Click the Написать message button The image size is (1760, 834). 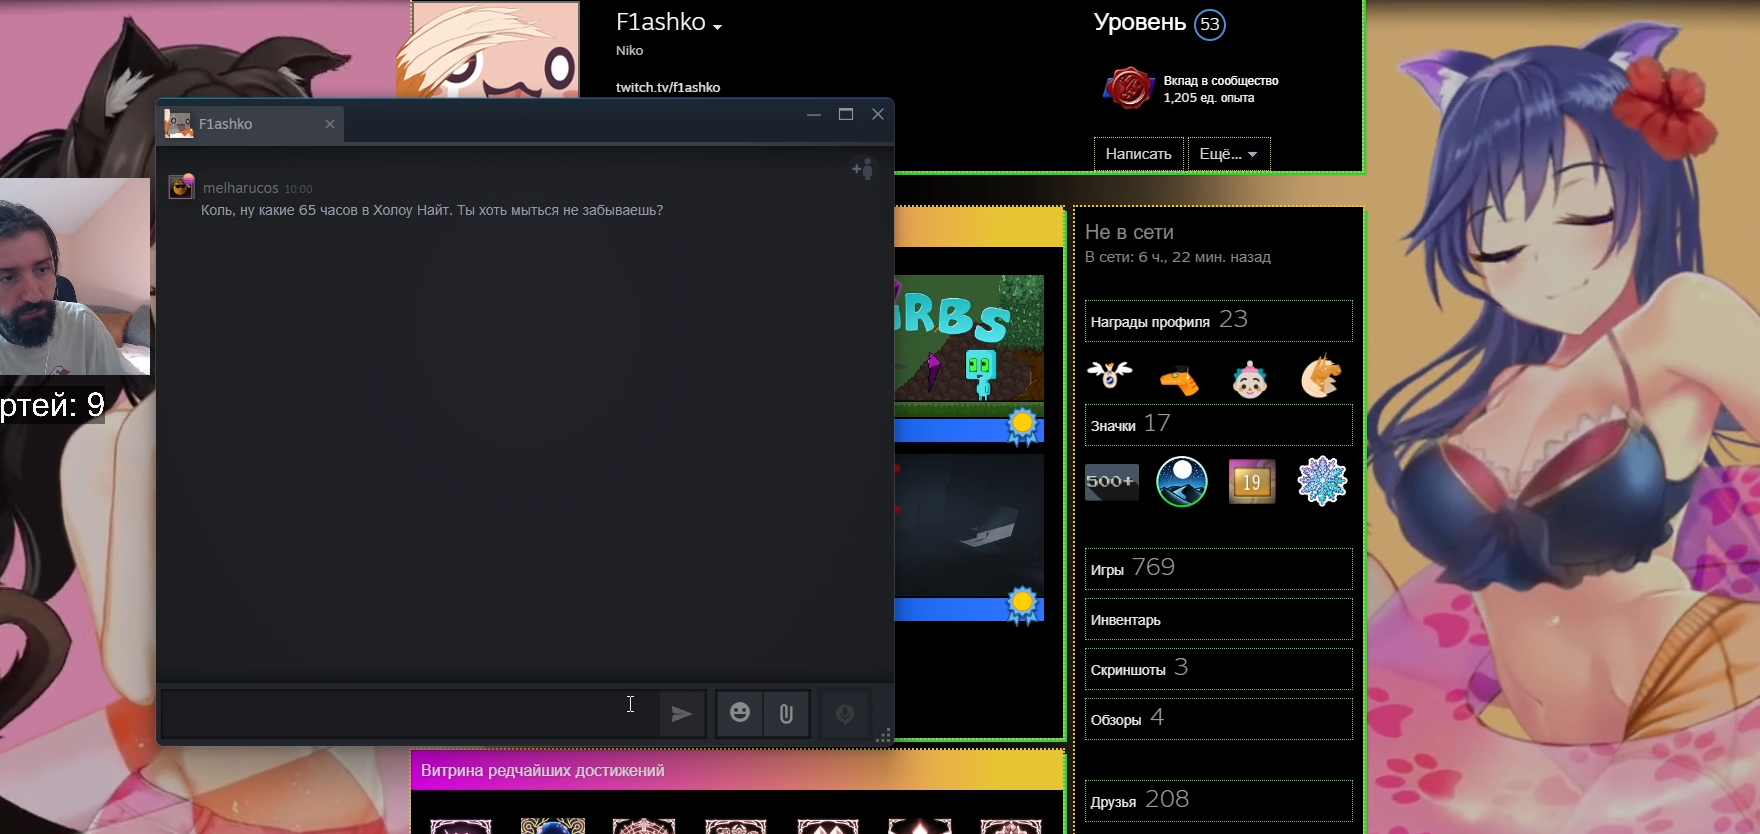pos(1139,154)
